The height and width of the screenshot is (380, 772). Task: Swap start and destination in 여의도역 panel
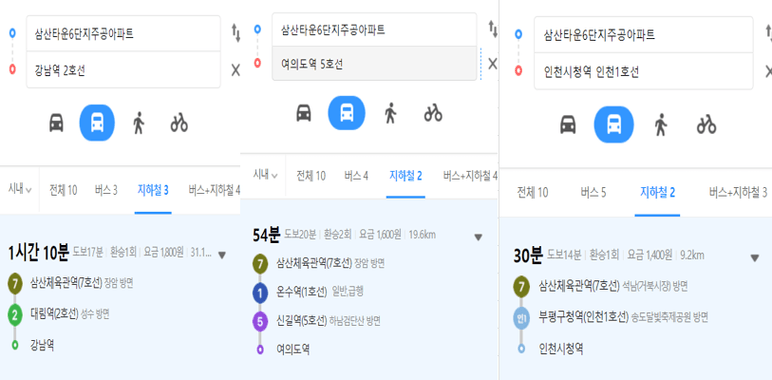pos(493,29)
